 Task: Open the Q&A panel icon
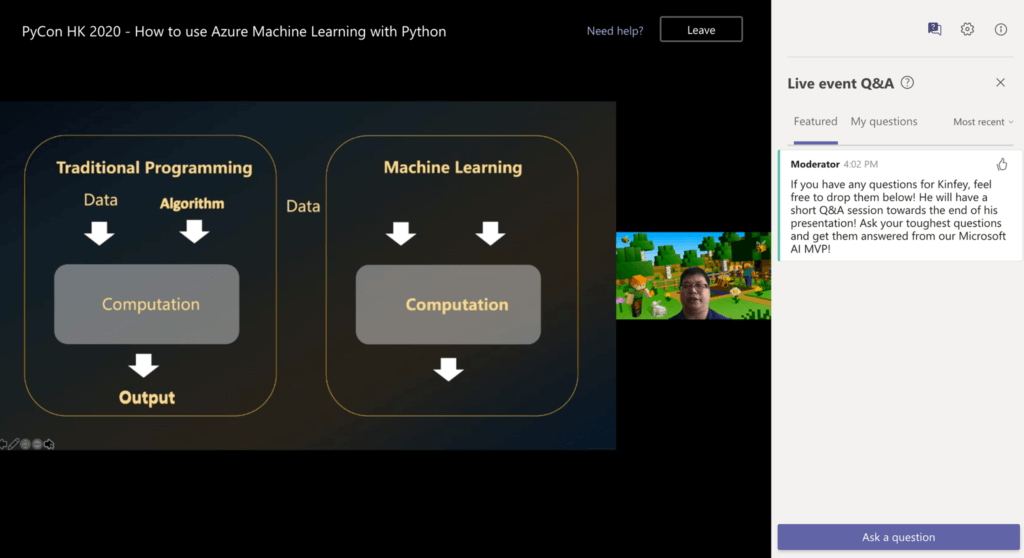click(935, 29)
